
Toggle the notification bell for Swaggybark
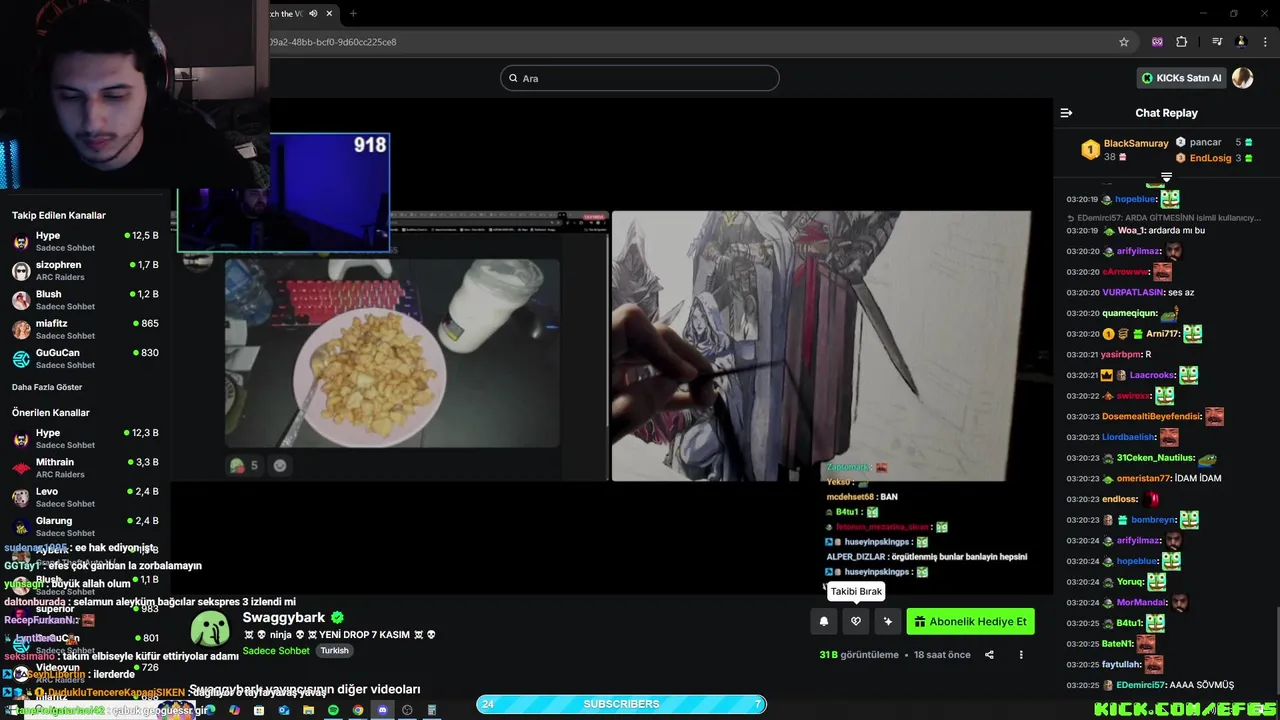[824, 622]
